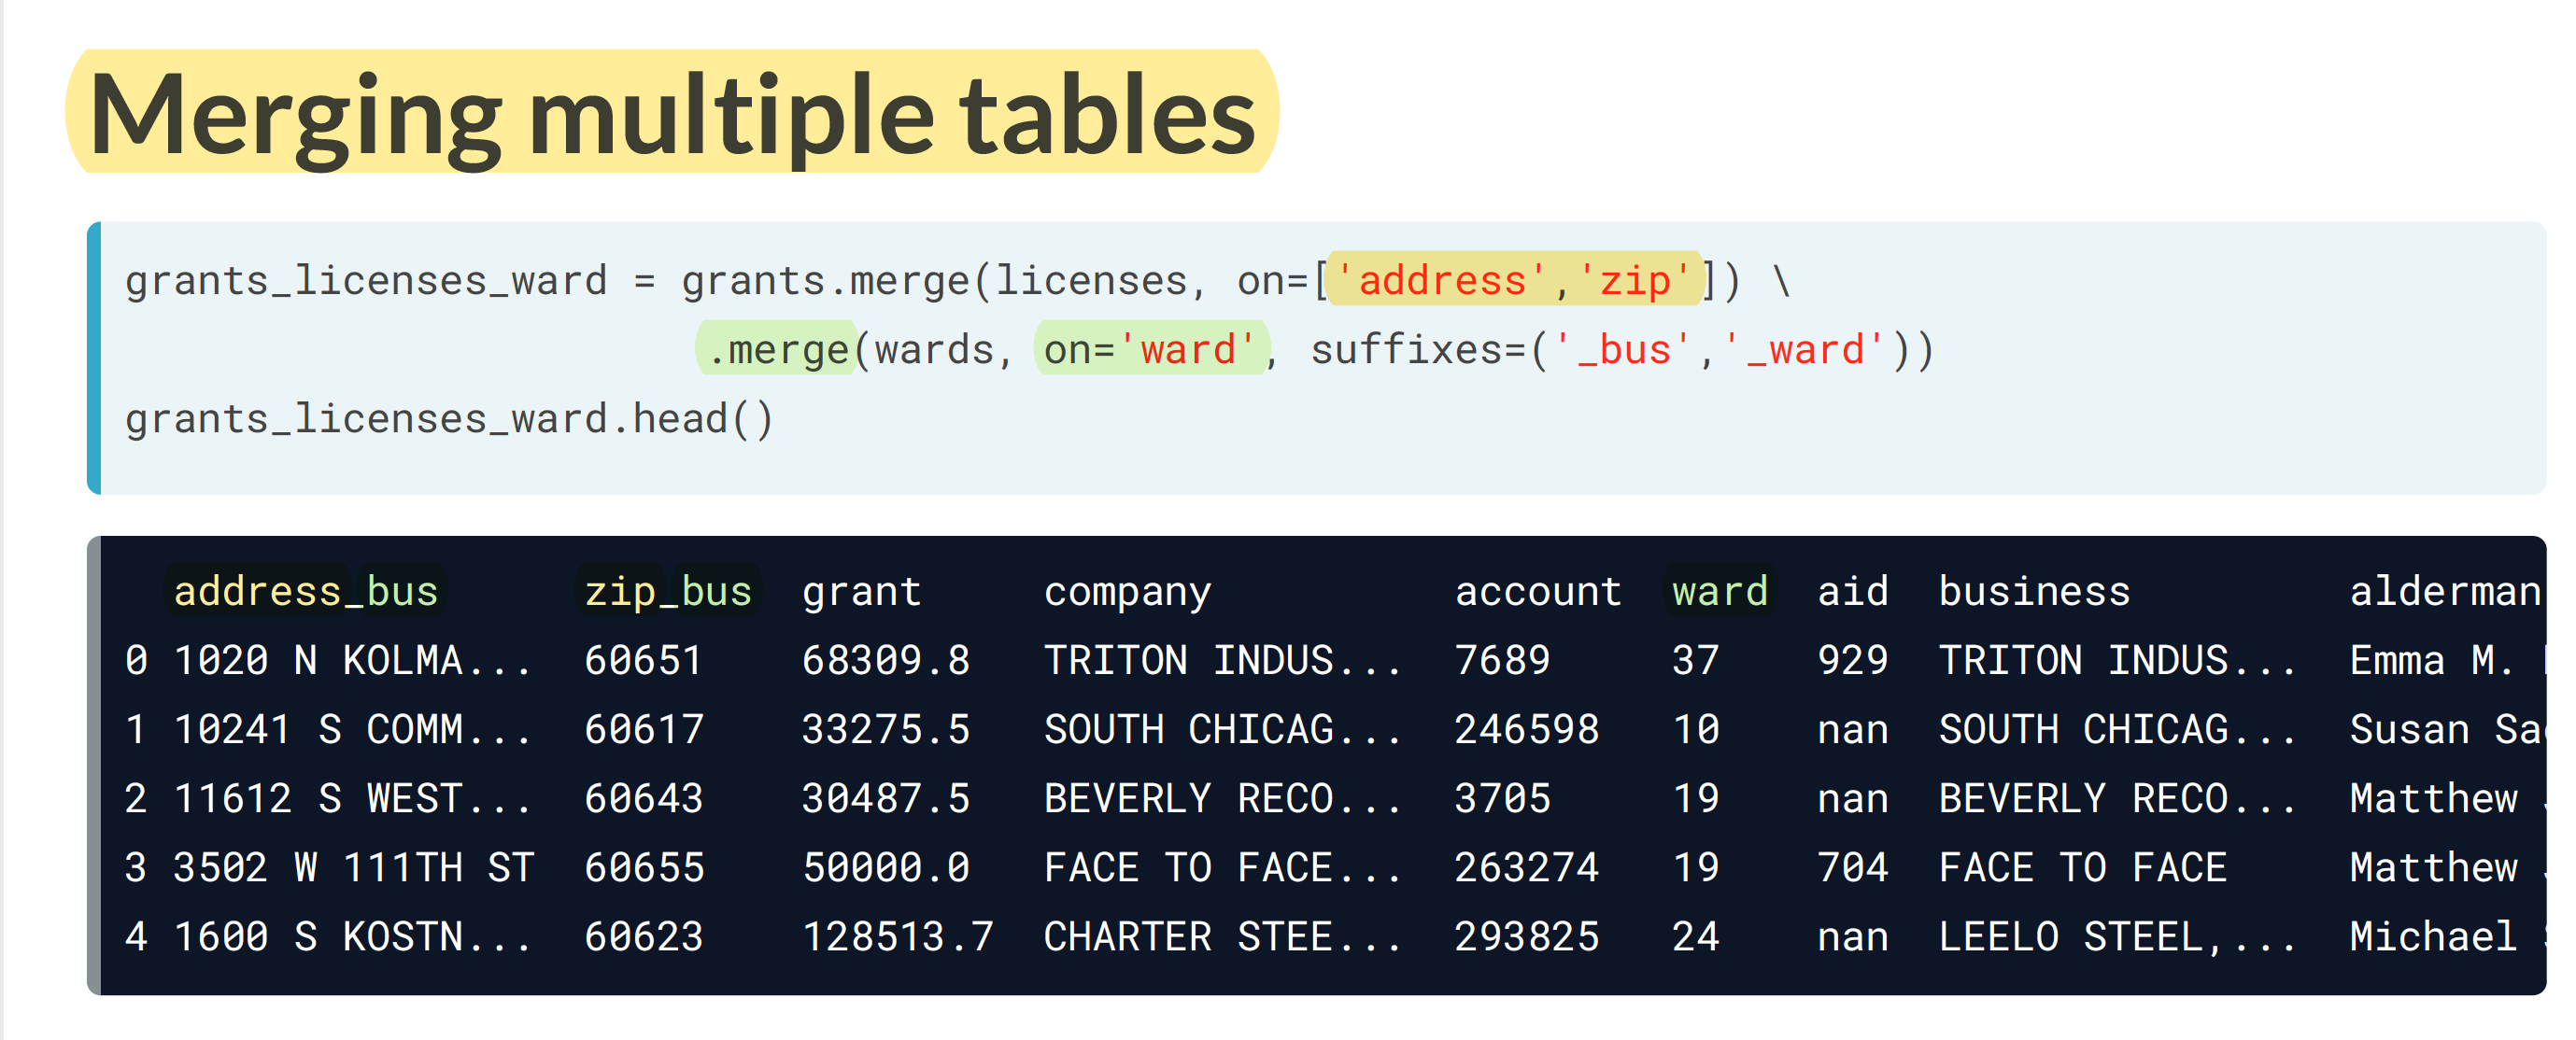The image size is (2576, 1040).
Task: Click the zip_bus column header
Action: [668, 591]
